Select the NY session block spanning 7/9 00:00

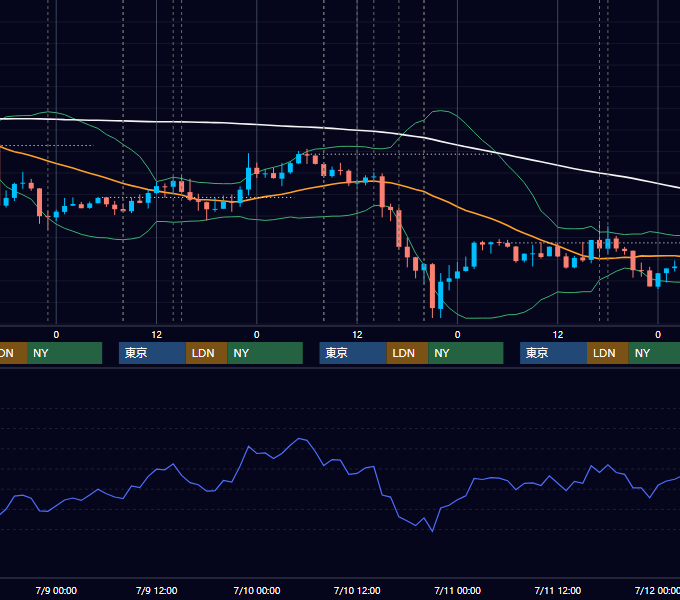click(64, 353)
